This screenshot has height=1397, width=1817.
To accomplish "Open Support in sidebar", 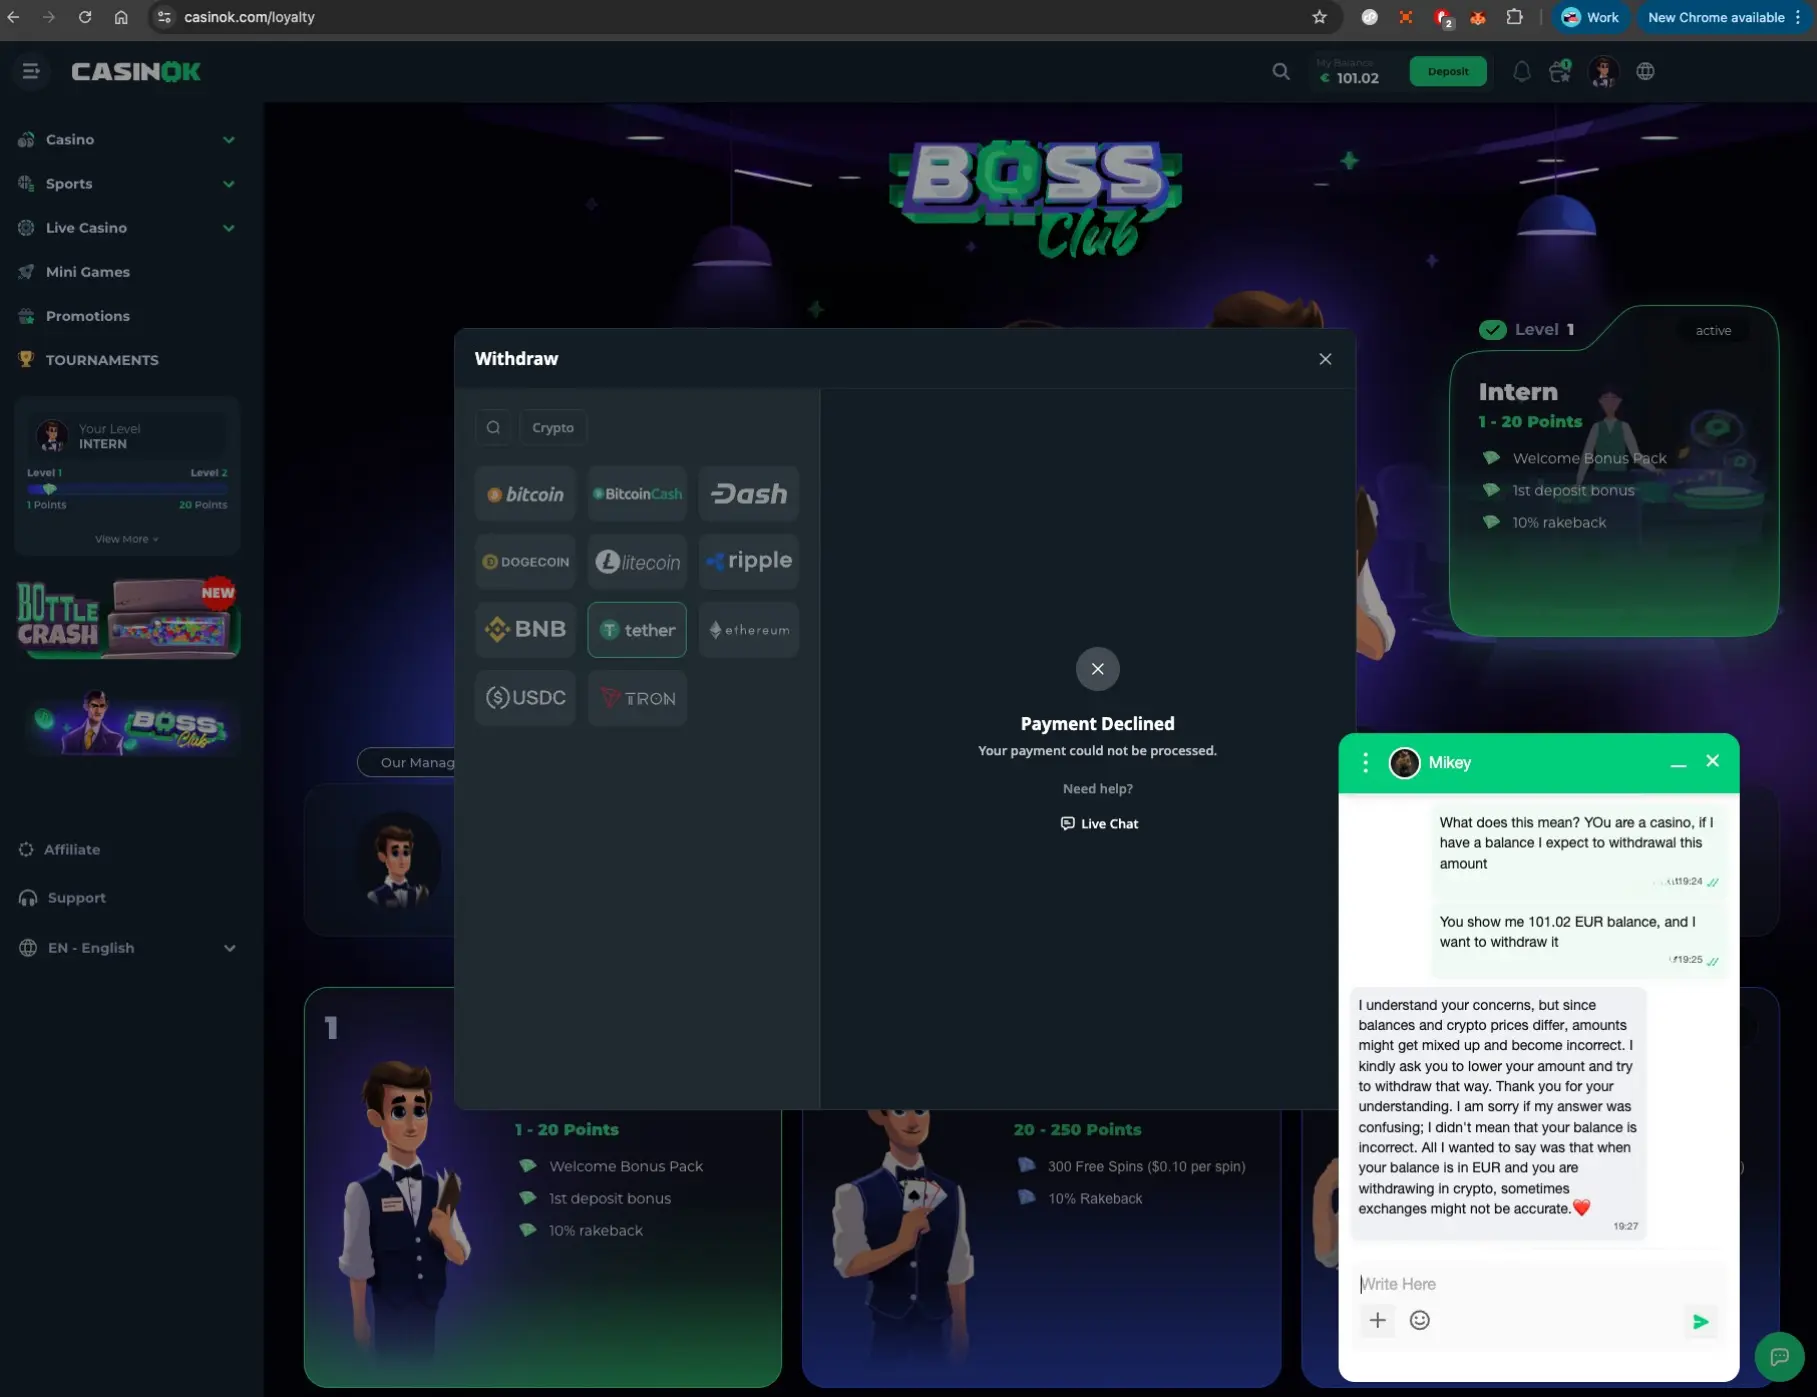I will point(76,897).
